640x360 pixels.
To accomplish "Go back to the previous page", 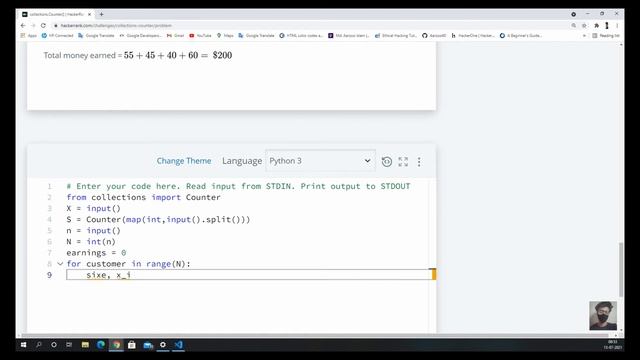I will click(23, 25).
